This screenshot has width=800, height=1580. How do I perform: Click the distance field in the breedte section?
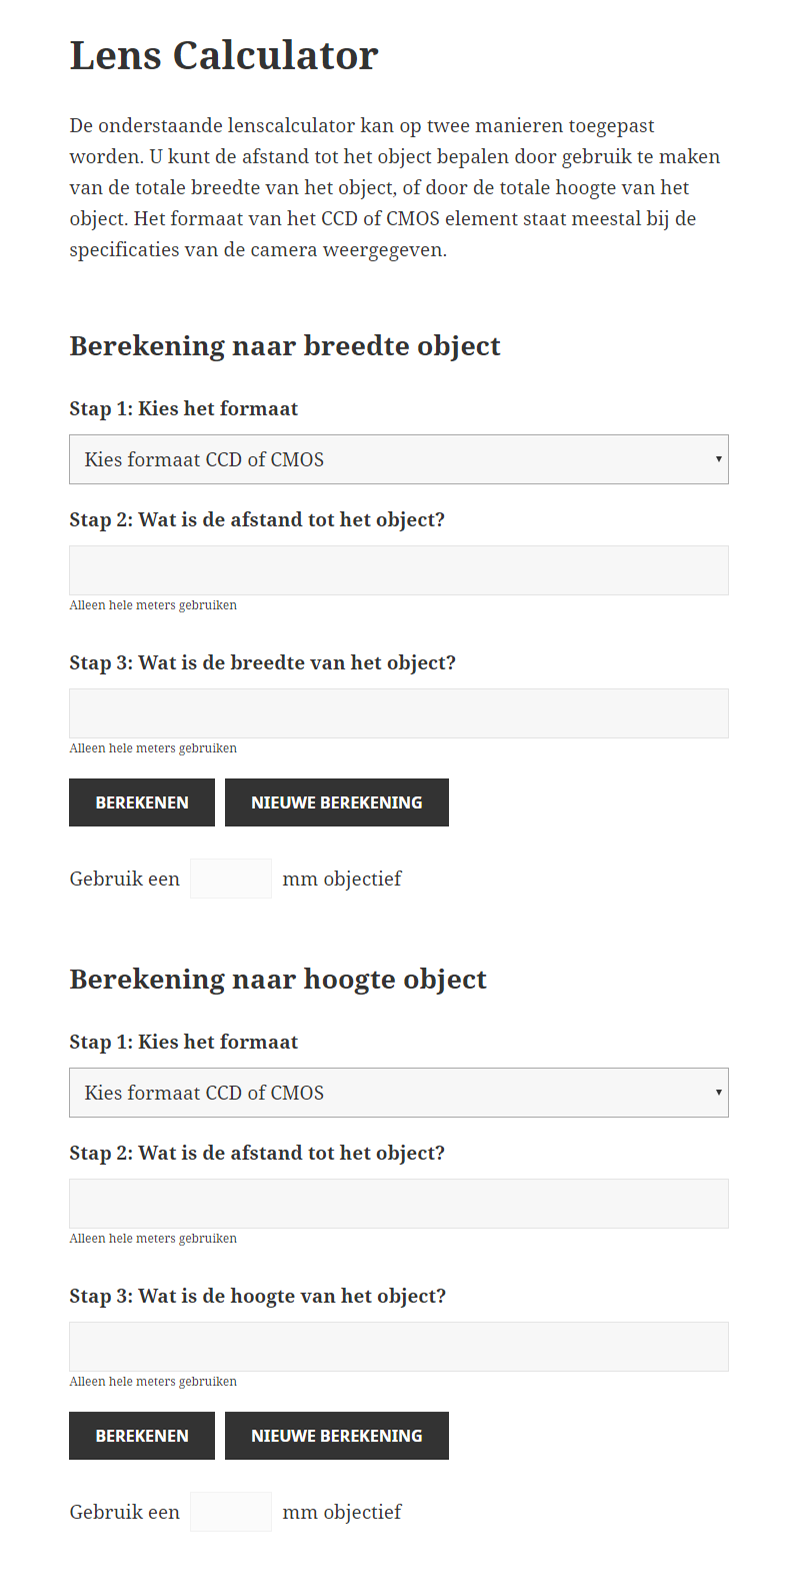pos(398,570)
